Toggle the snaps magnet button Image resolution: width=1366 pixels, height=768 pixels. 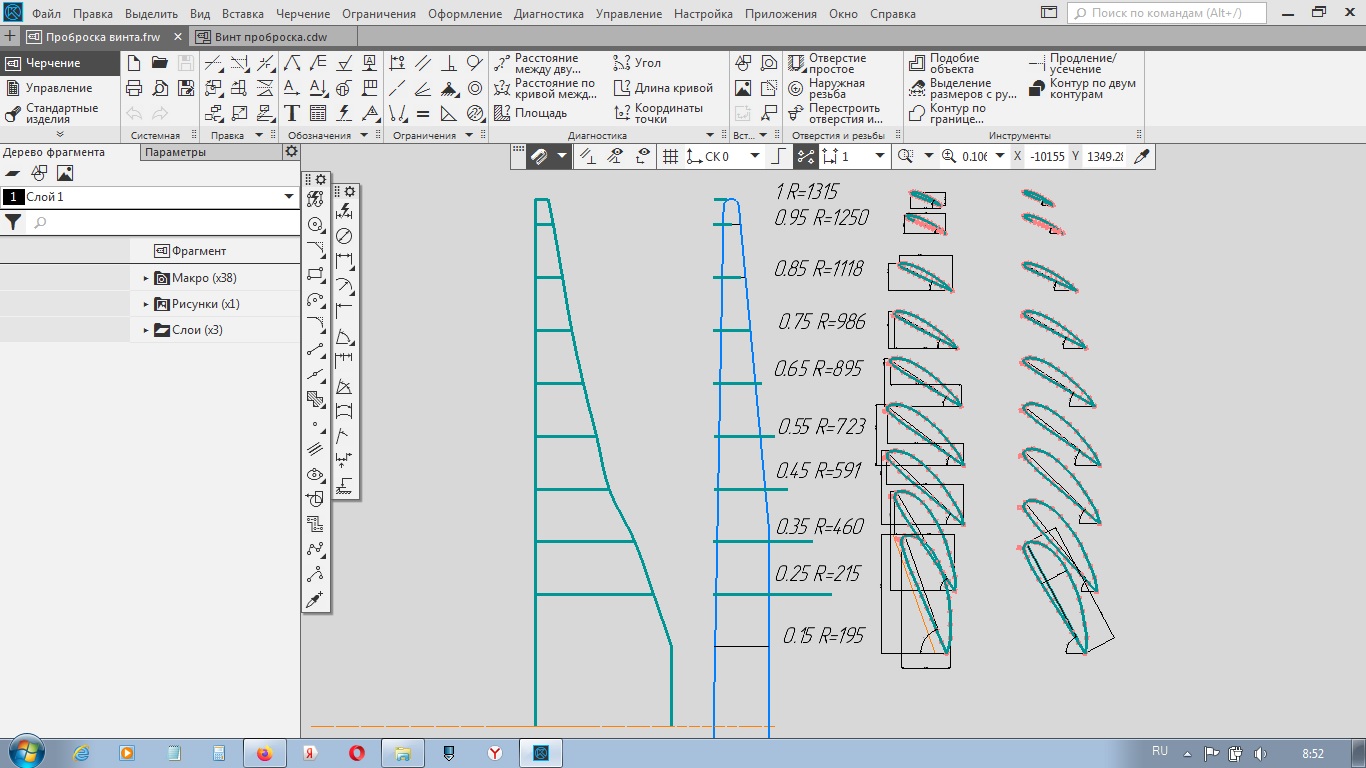point(539,156)
